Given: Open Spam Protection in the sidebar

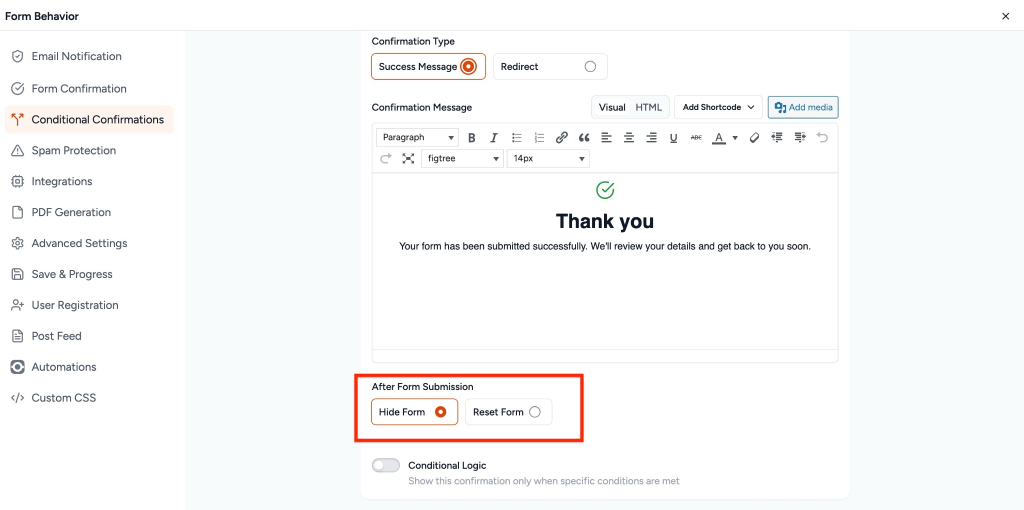Looking at the screenshot, I should tap(74, 151).
